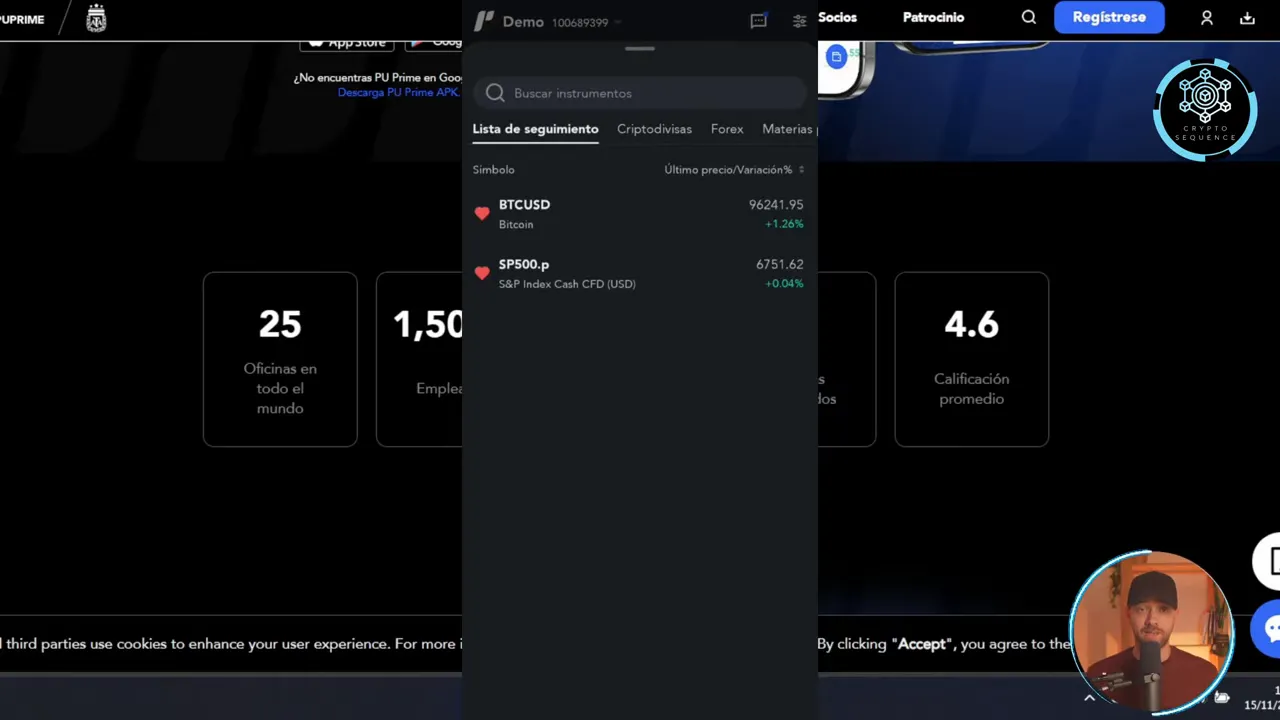The width and height of the screenshot is (1280, 720).
Task: Sort by Último precio/Variación% column
Action: point(734,170)
